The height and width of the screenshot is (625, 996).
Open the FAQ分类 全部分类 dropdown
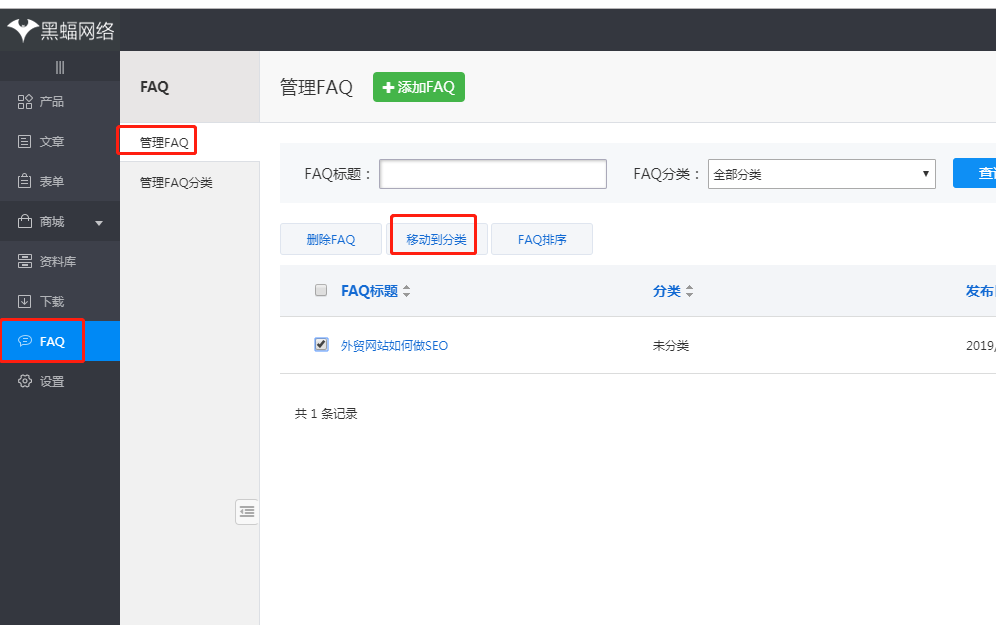821,174
